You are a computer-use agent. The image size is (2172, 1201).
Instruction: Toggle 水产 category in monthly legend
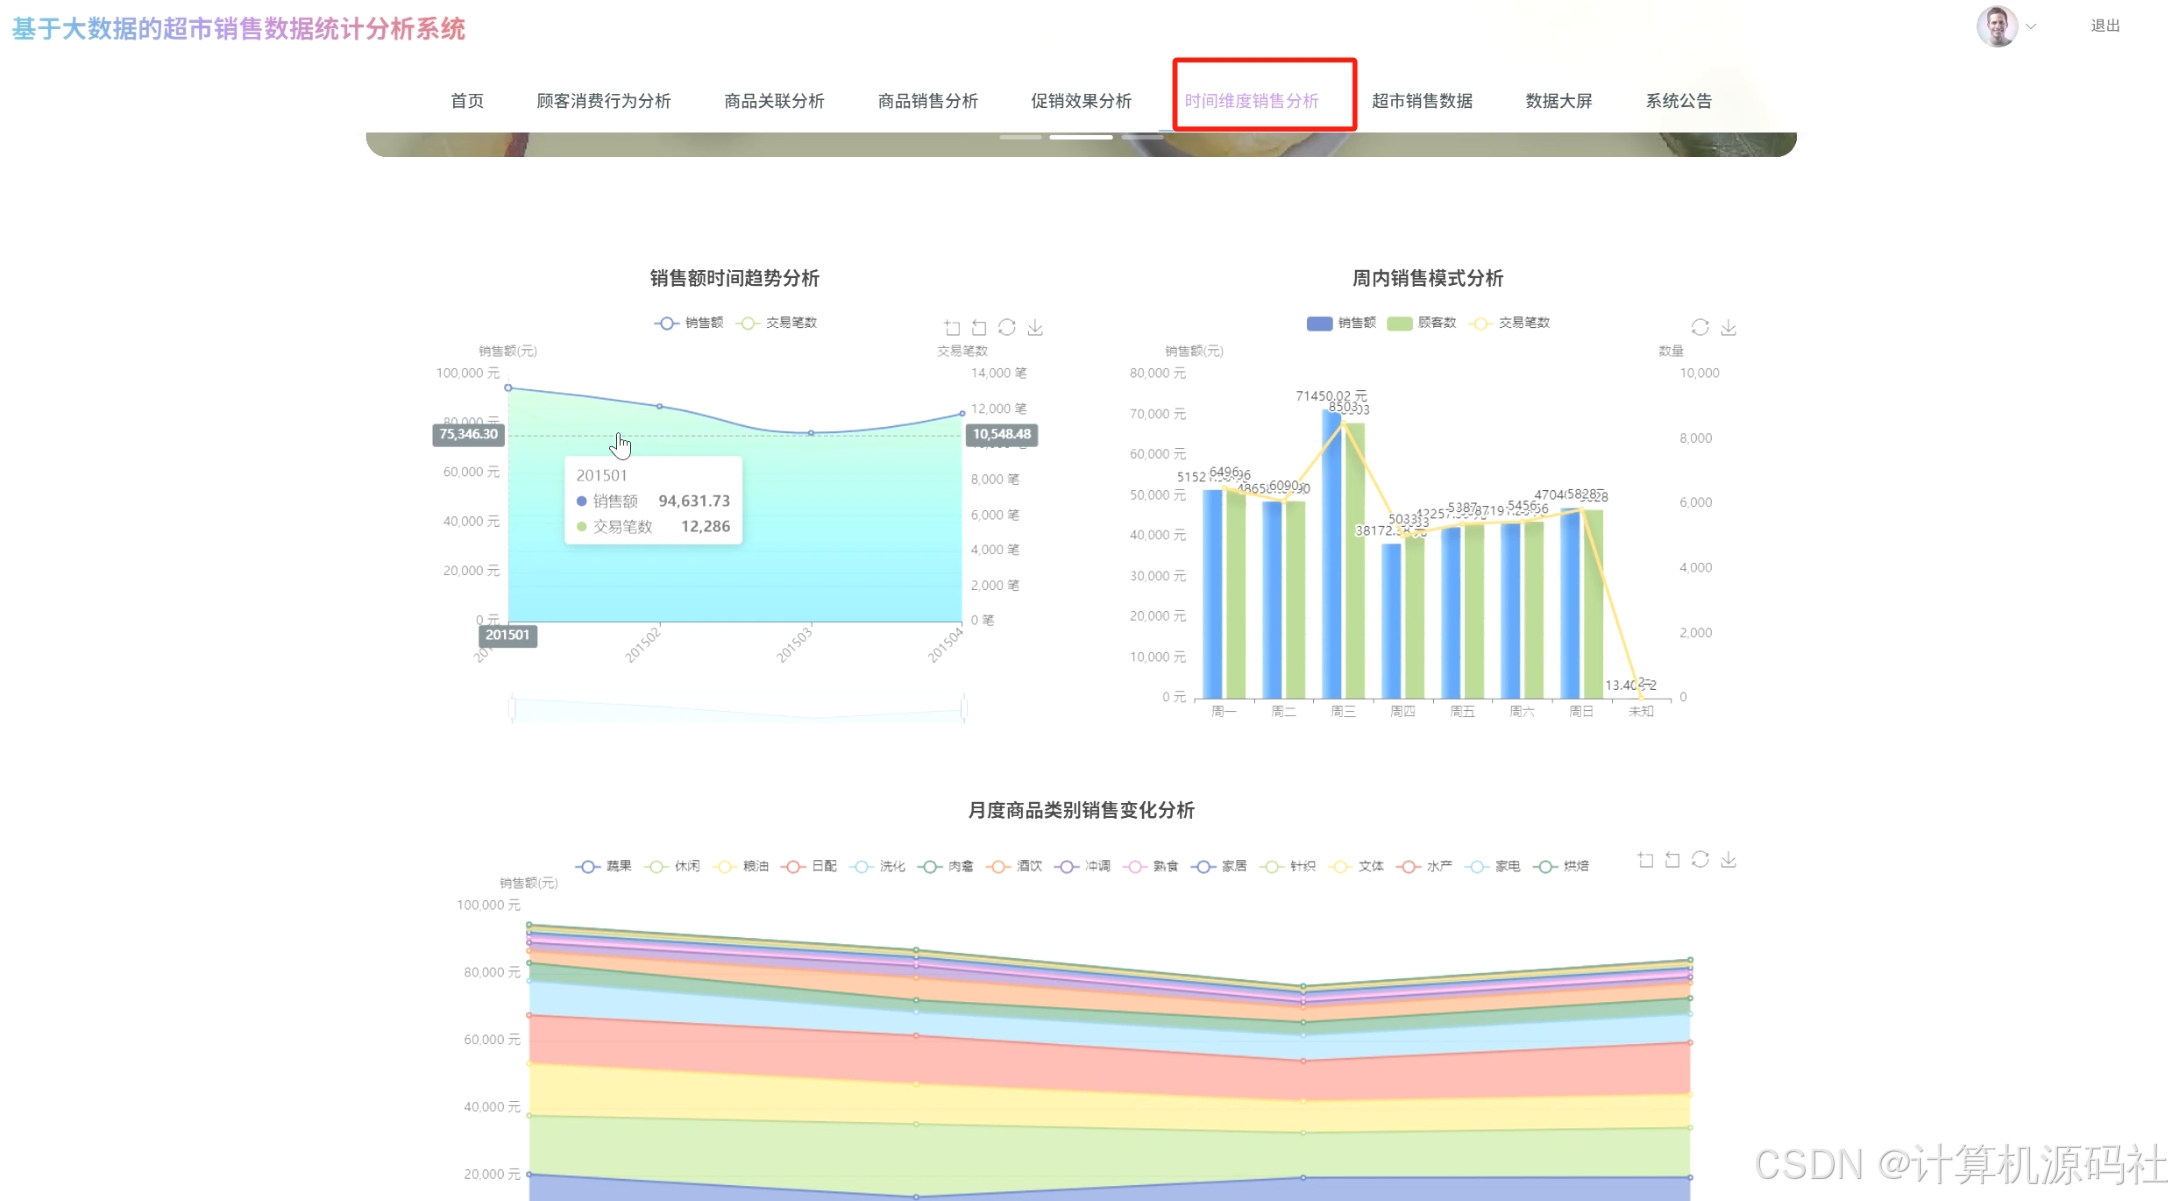click(1425, 866)
